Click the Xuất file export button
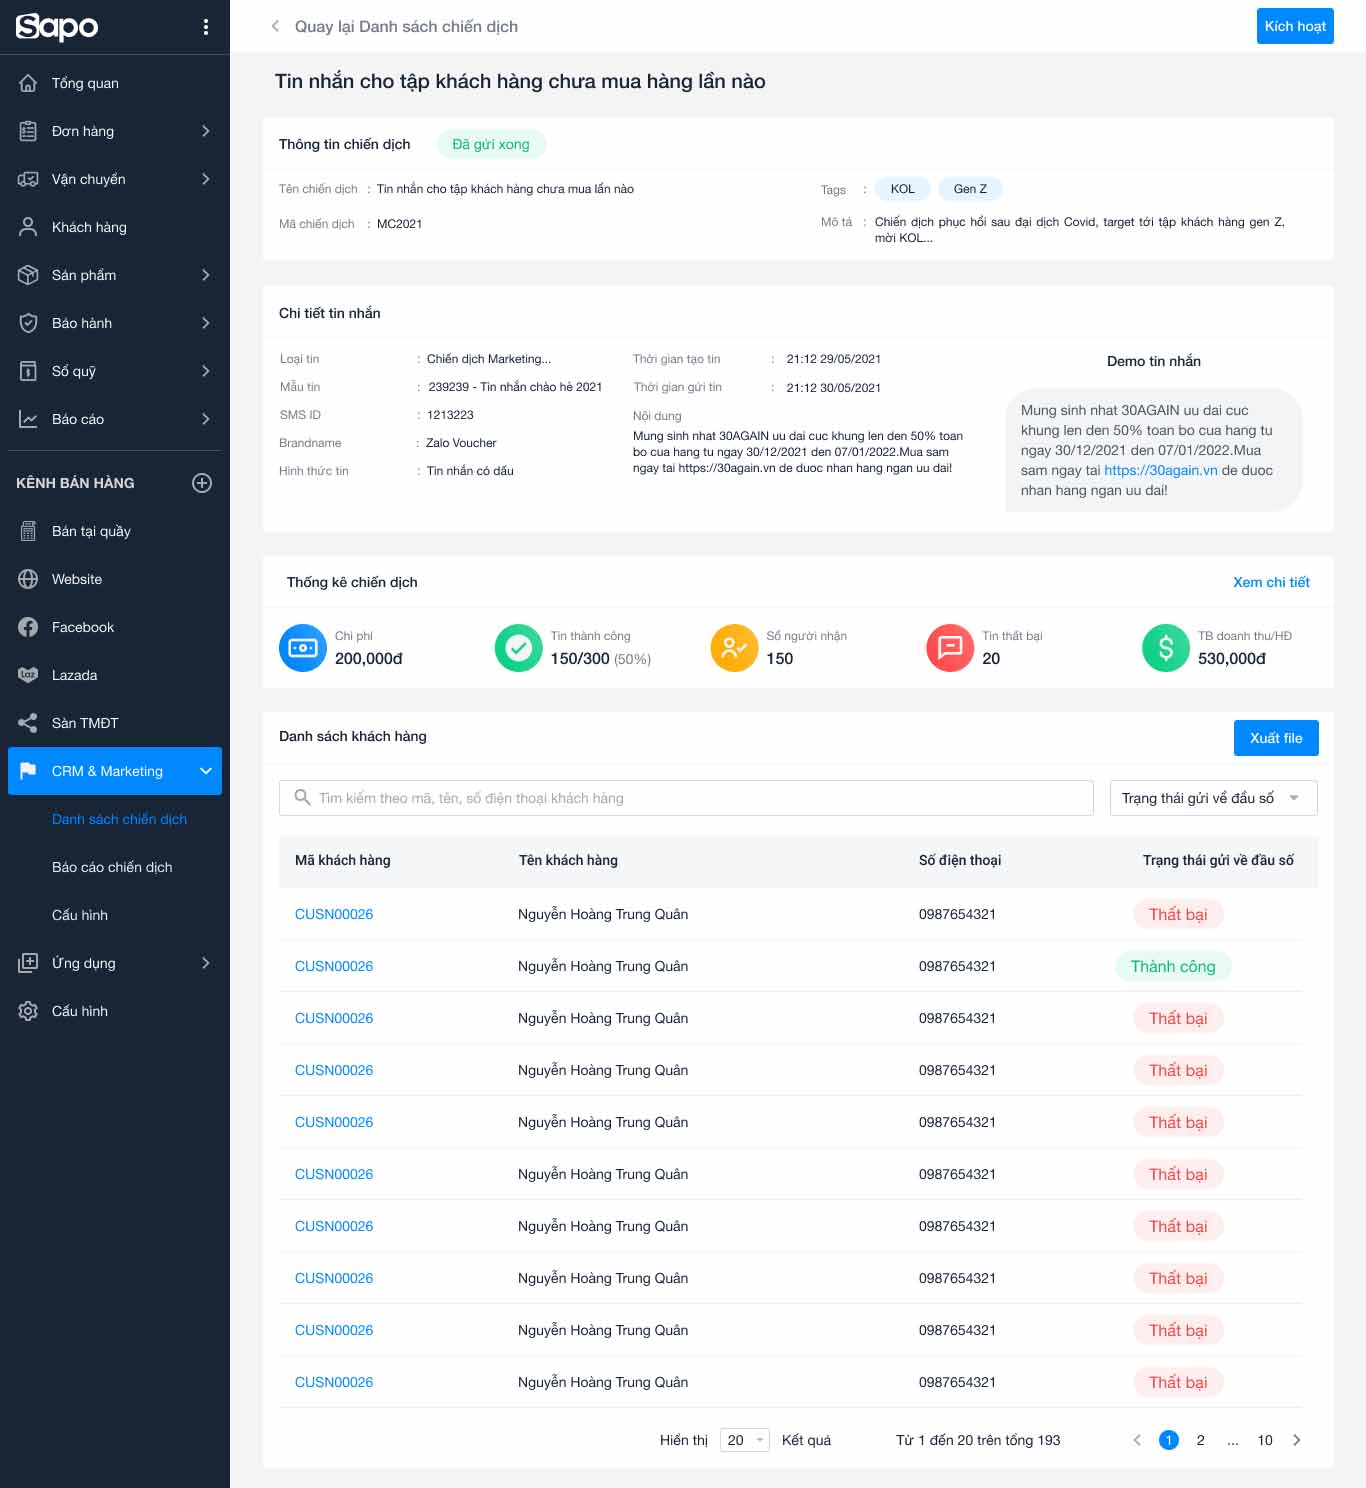 1275,738
